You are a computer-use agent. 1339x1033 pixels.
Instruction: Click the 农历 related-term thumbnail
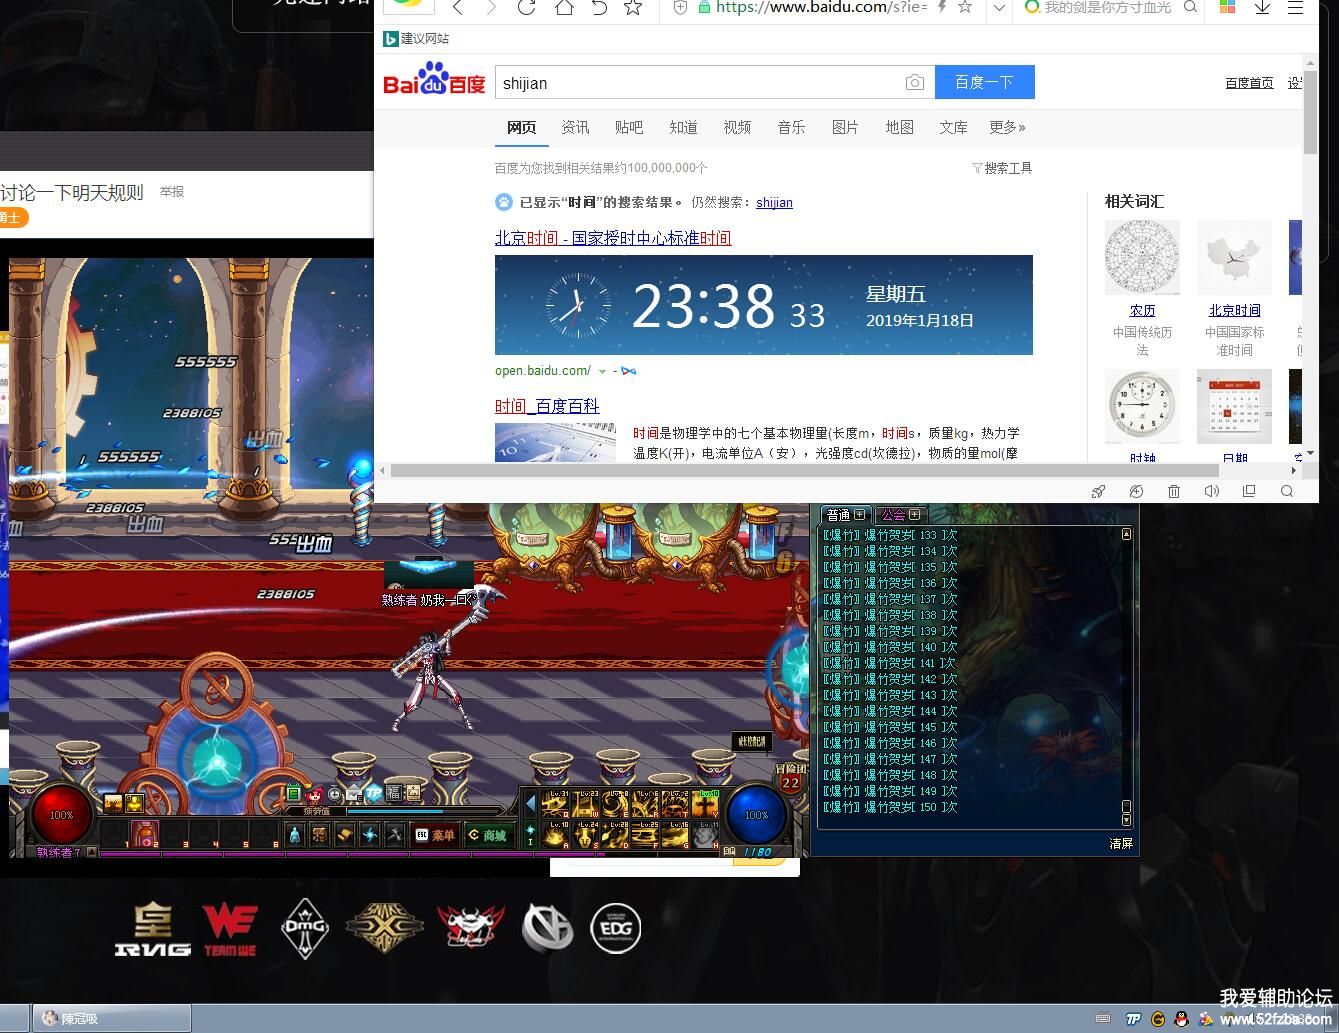[x=1142, y=257]
